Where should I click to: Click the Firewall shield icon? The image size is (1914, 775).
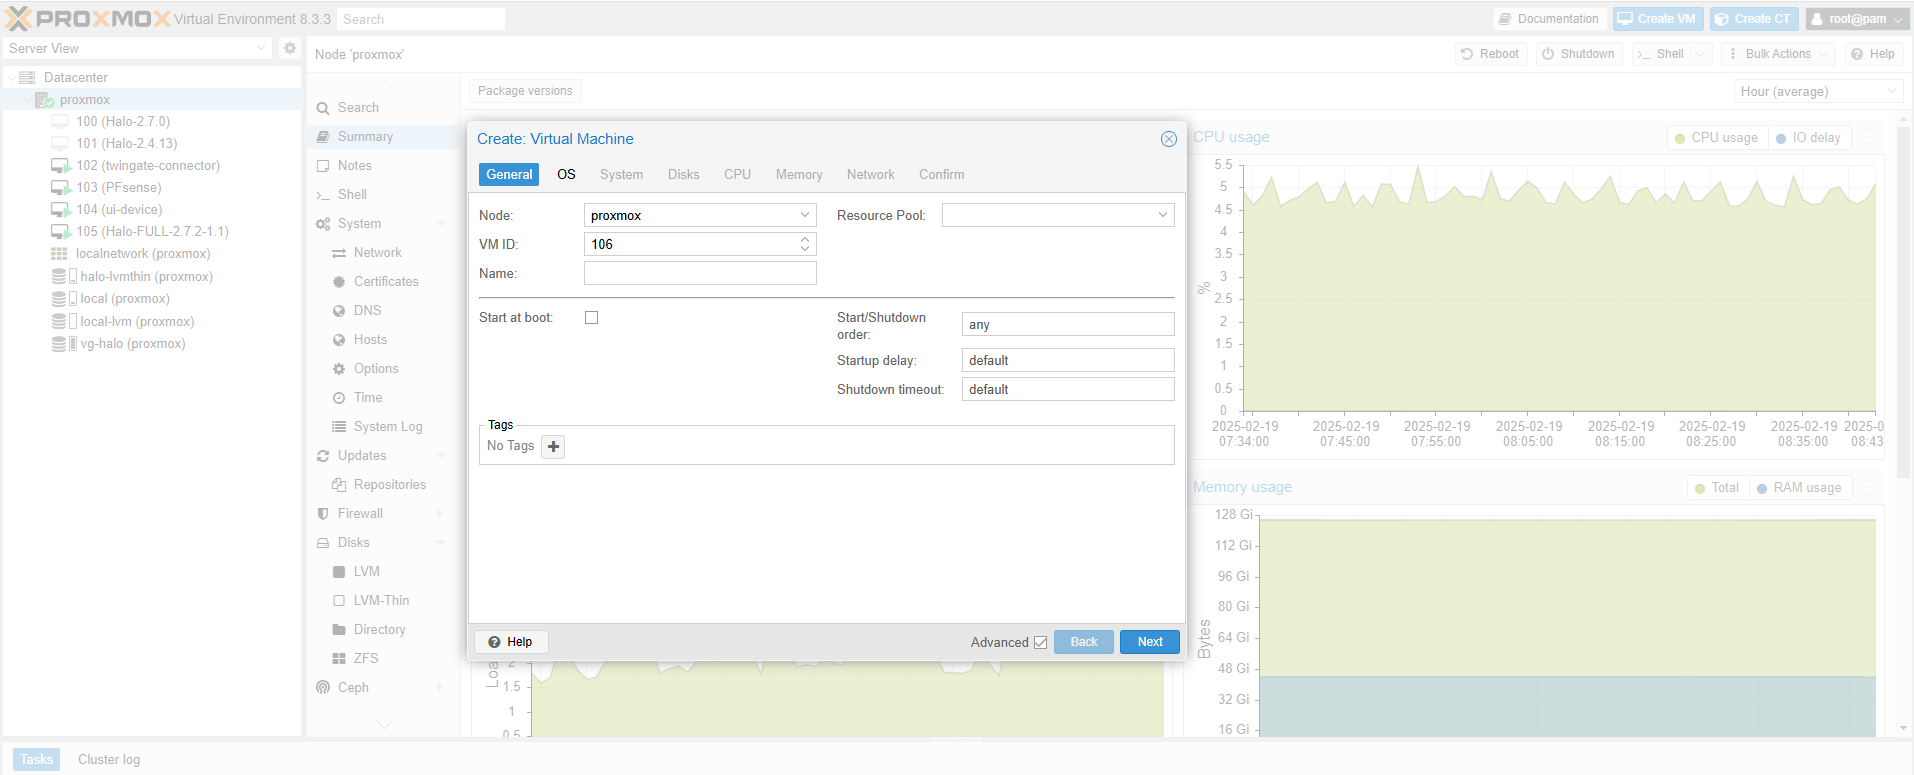click(323, 514)
